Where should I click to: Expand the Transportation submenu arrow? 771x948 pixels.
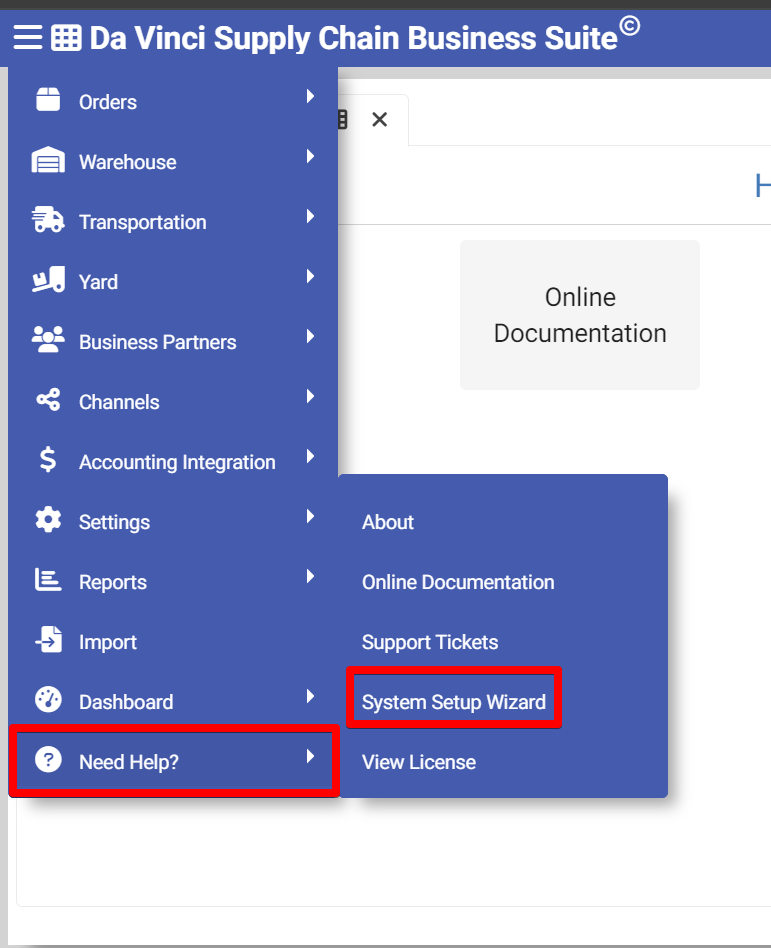[310, 216]
